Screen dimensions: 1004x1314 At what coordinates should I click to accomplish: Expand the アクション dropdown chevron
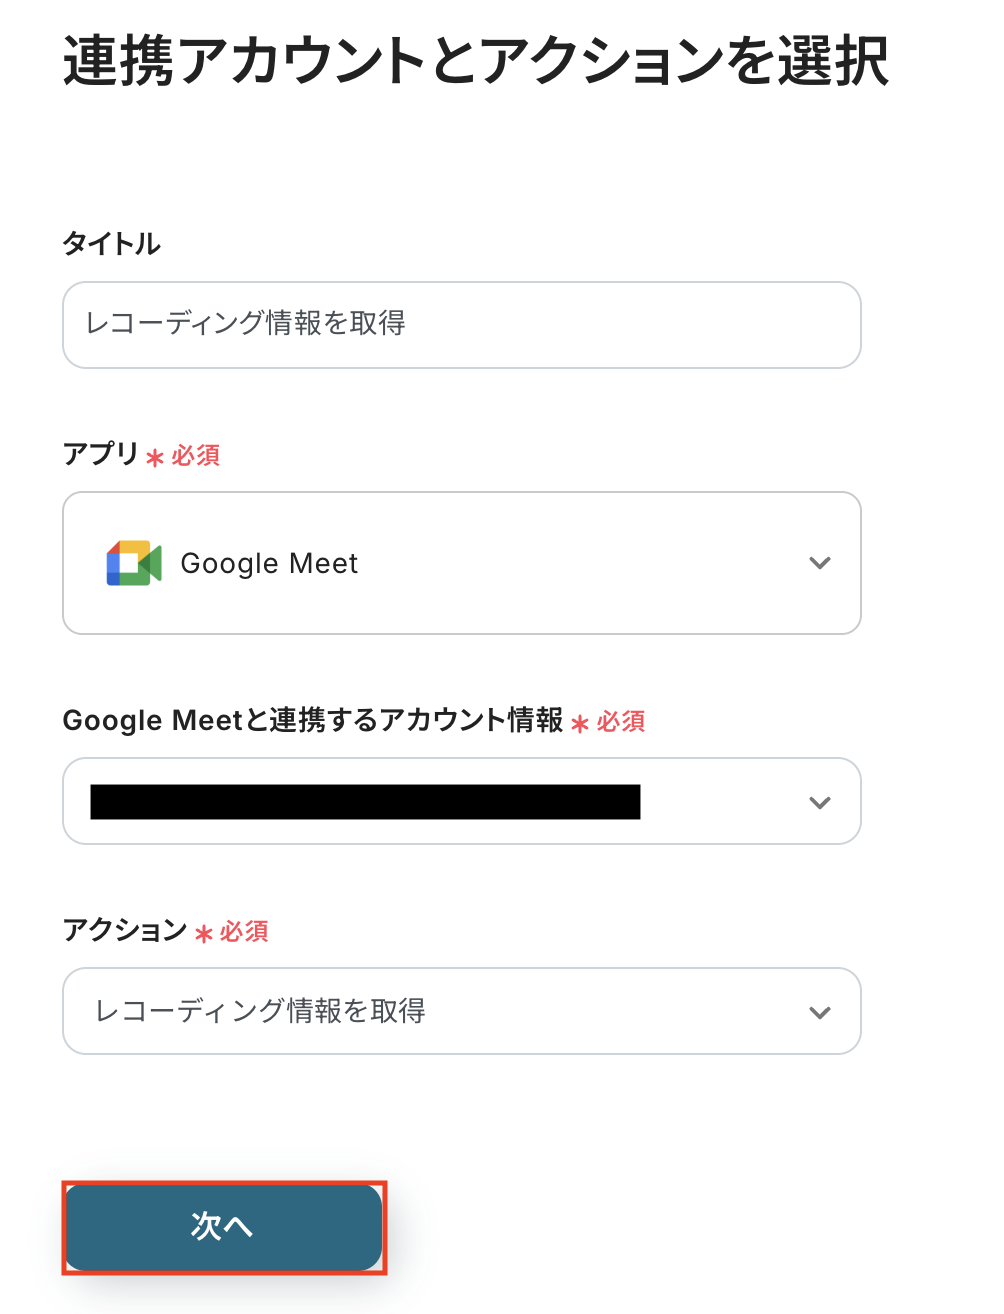(x=819, y=1012)
